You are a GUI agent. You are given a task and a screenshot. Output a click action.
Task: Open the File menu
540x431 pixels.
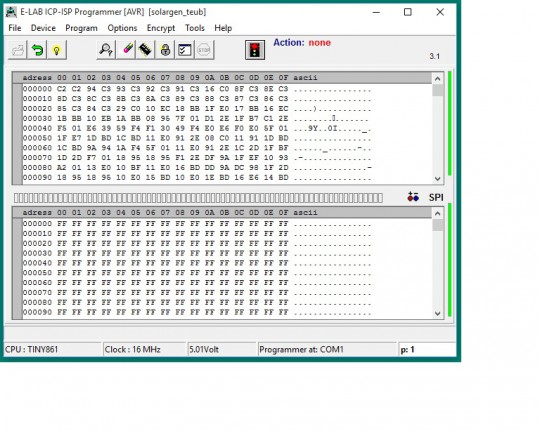[x=15, y=28]
